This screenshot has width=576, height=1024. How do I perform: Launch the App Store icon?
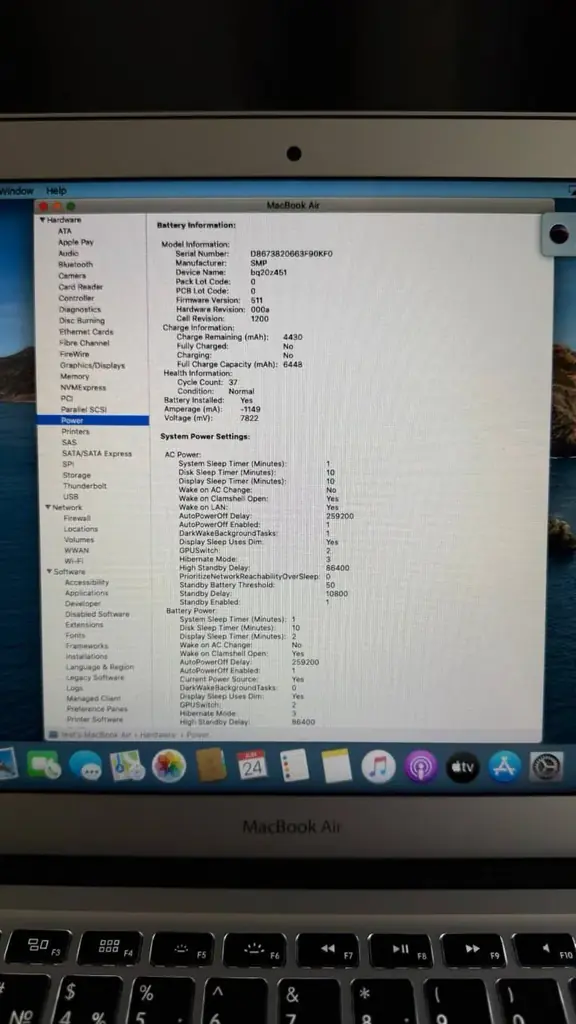click(x=505, y=767)
